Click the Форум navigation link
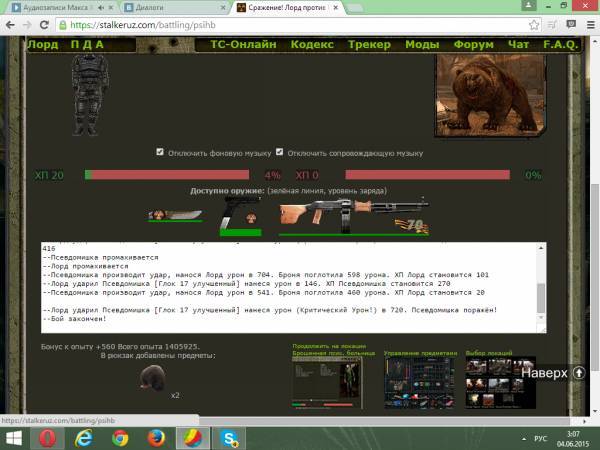The width and height of the screenshot is (600, 450). (474, 45)
